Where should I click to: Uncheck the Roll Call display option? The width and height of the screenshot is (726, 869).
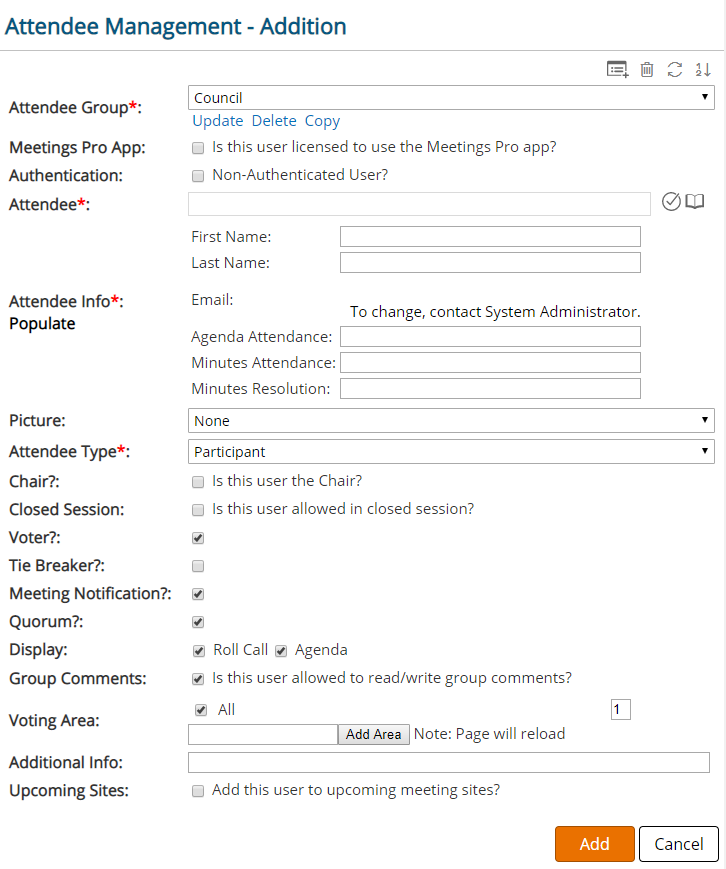pyautogui.click(x=197, y=650)
